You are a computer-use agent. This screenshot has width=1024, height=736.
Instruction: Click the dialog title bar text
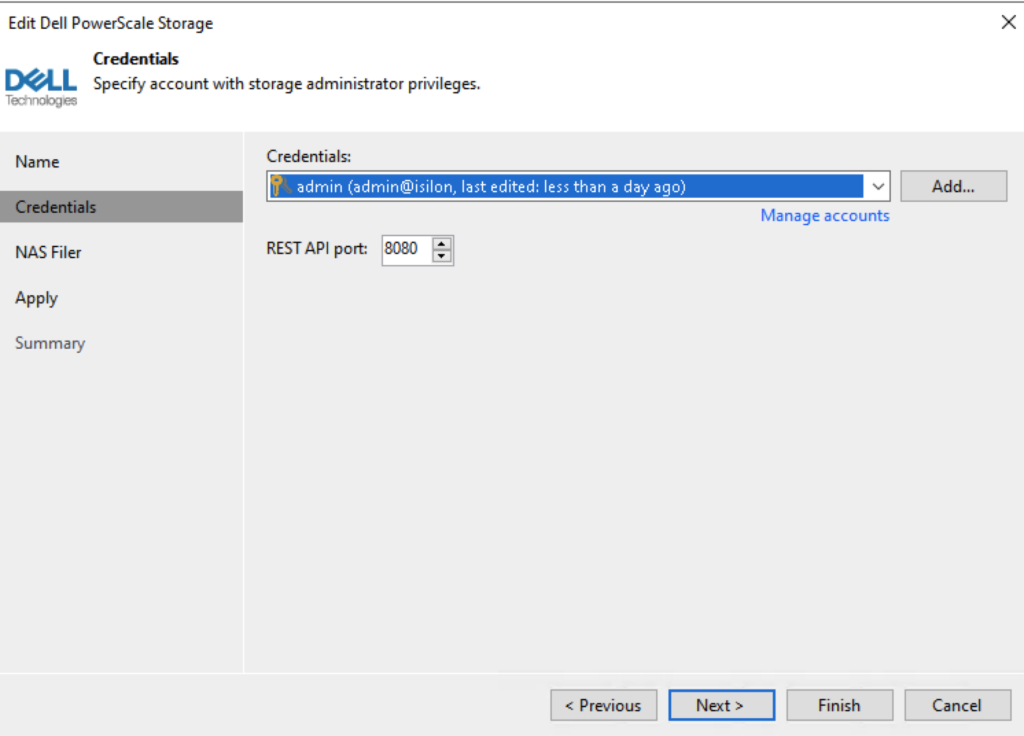(110, 23)
